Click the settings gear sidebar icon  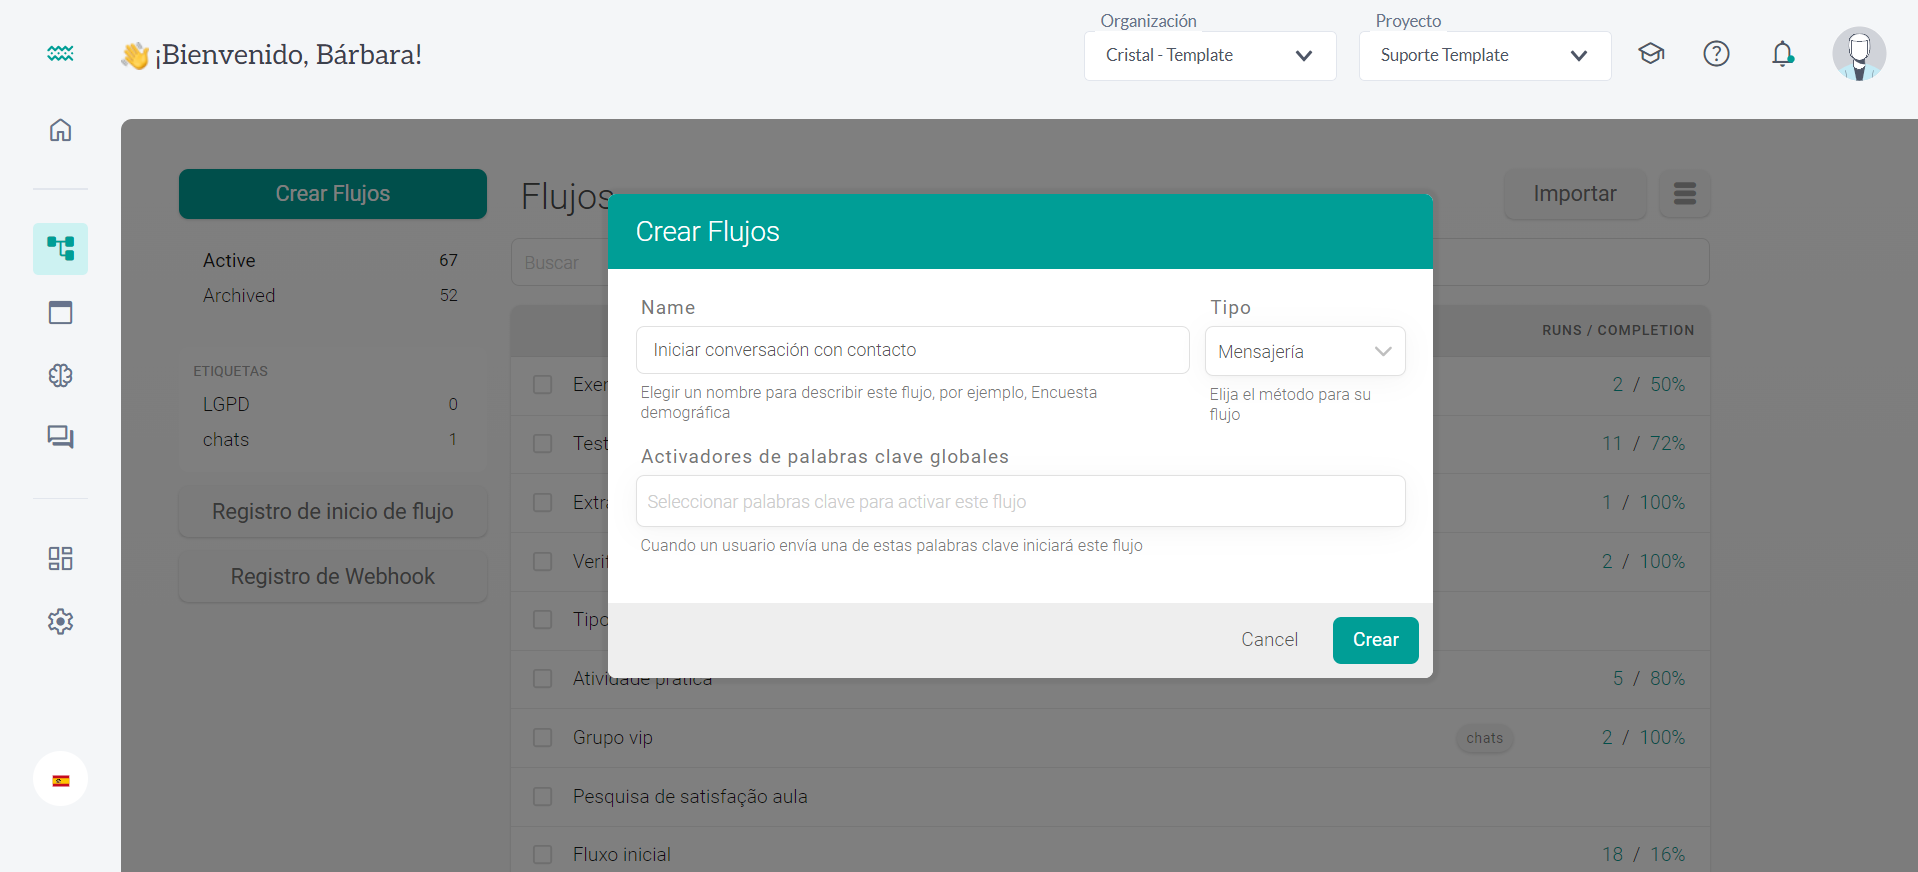pyautogui.click(x=60, y=621)
